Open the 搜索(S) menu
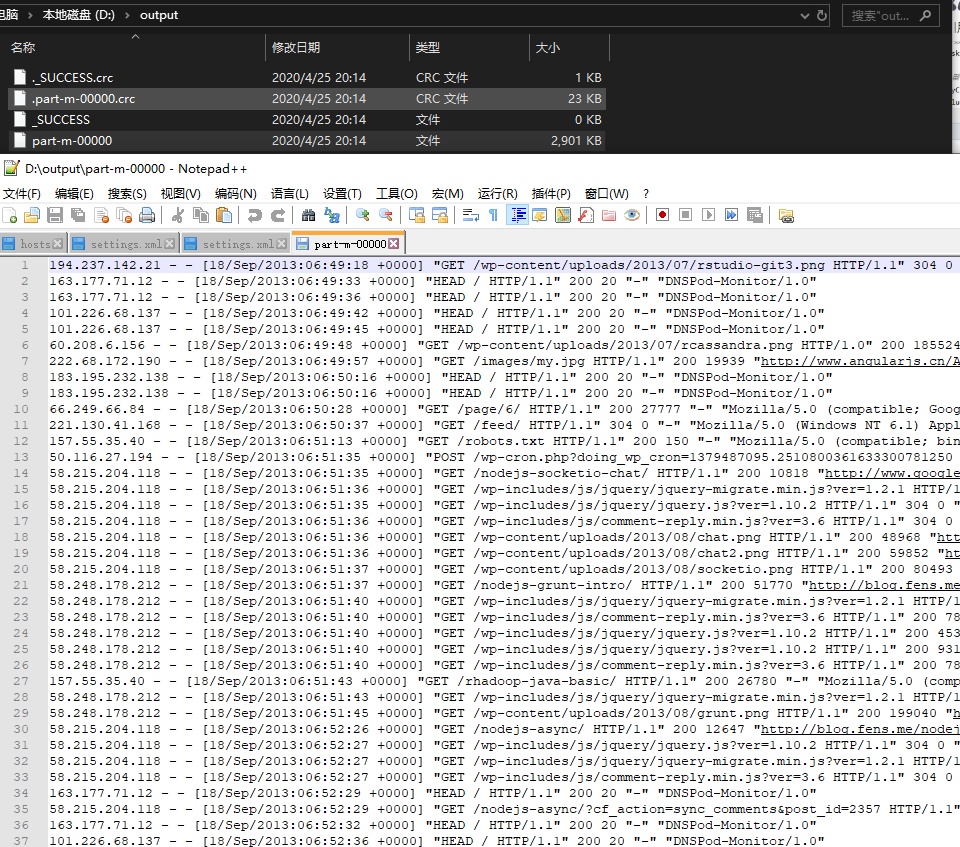The image size is (960, 847). (127, 194)
